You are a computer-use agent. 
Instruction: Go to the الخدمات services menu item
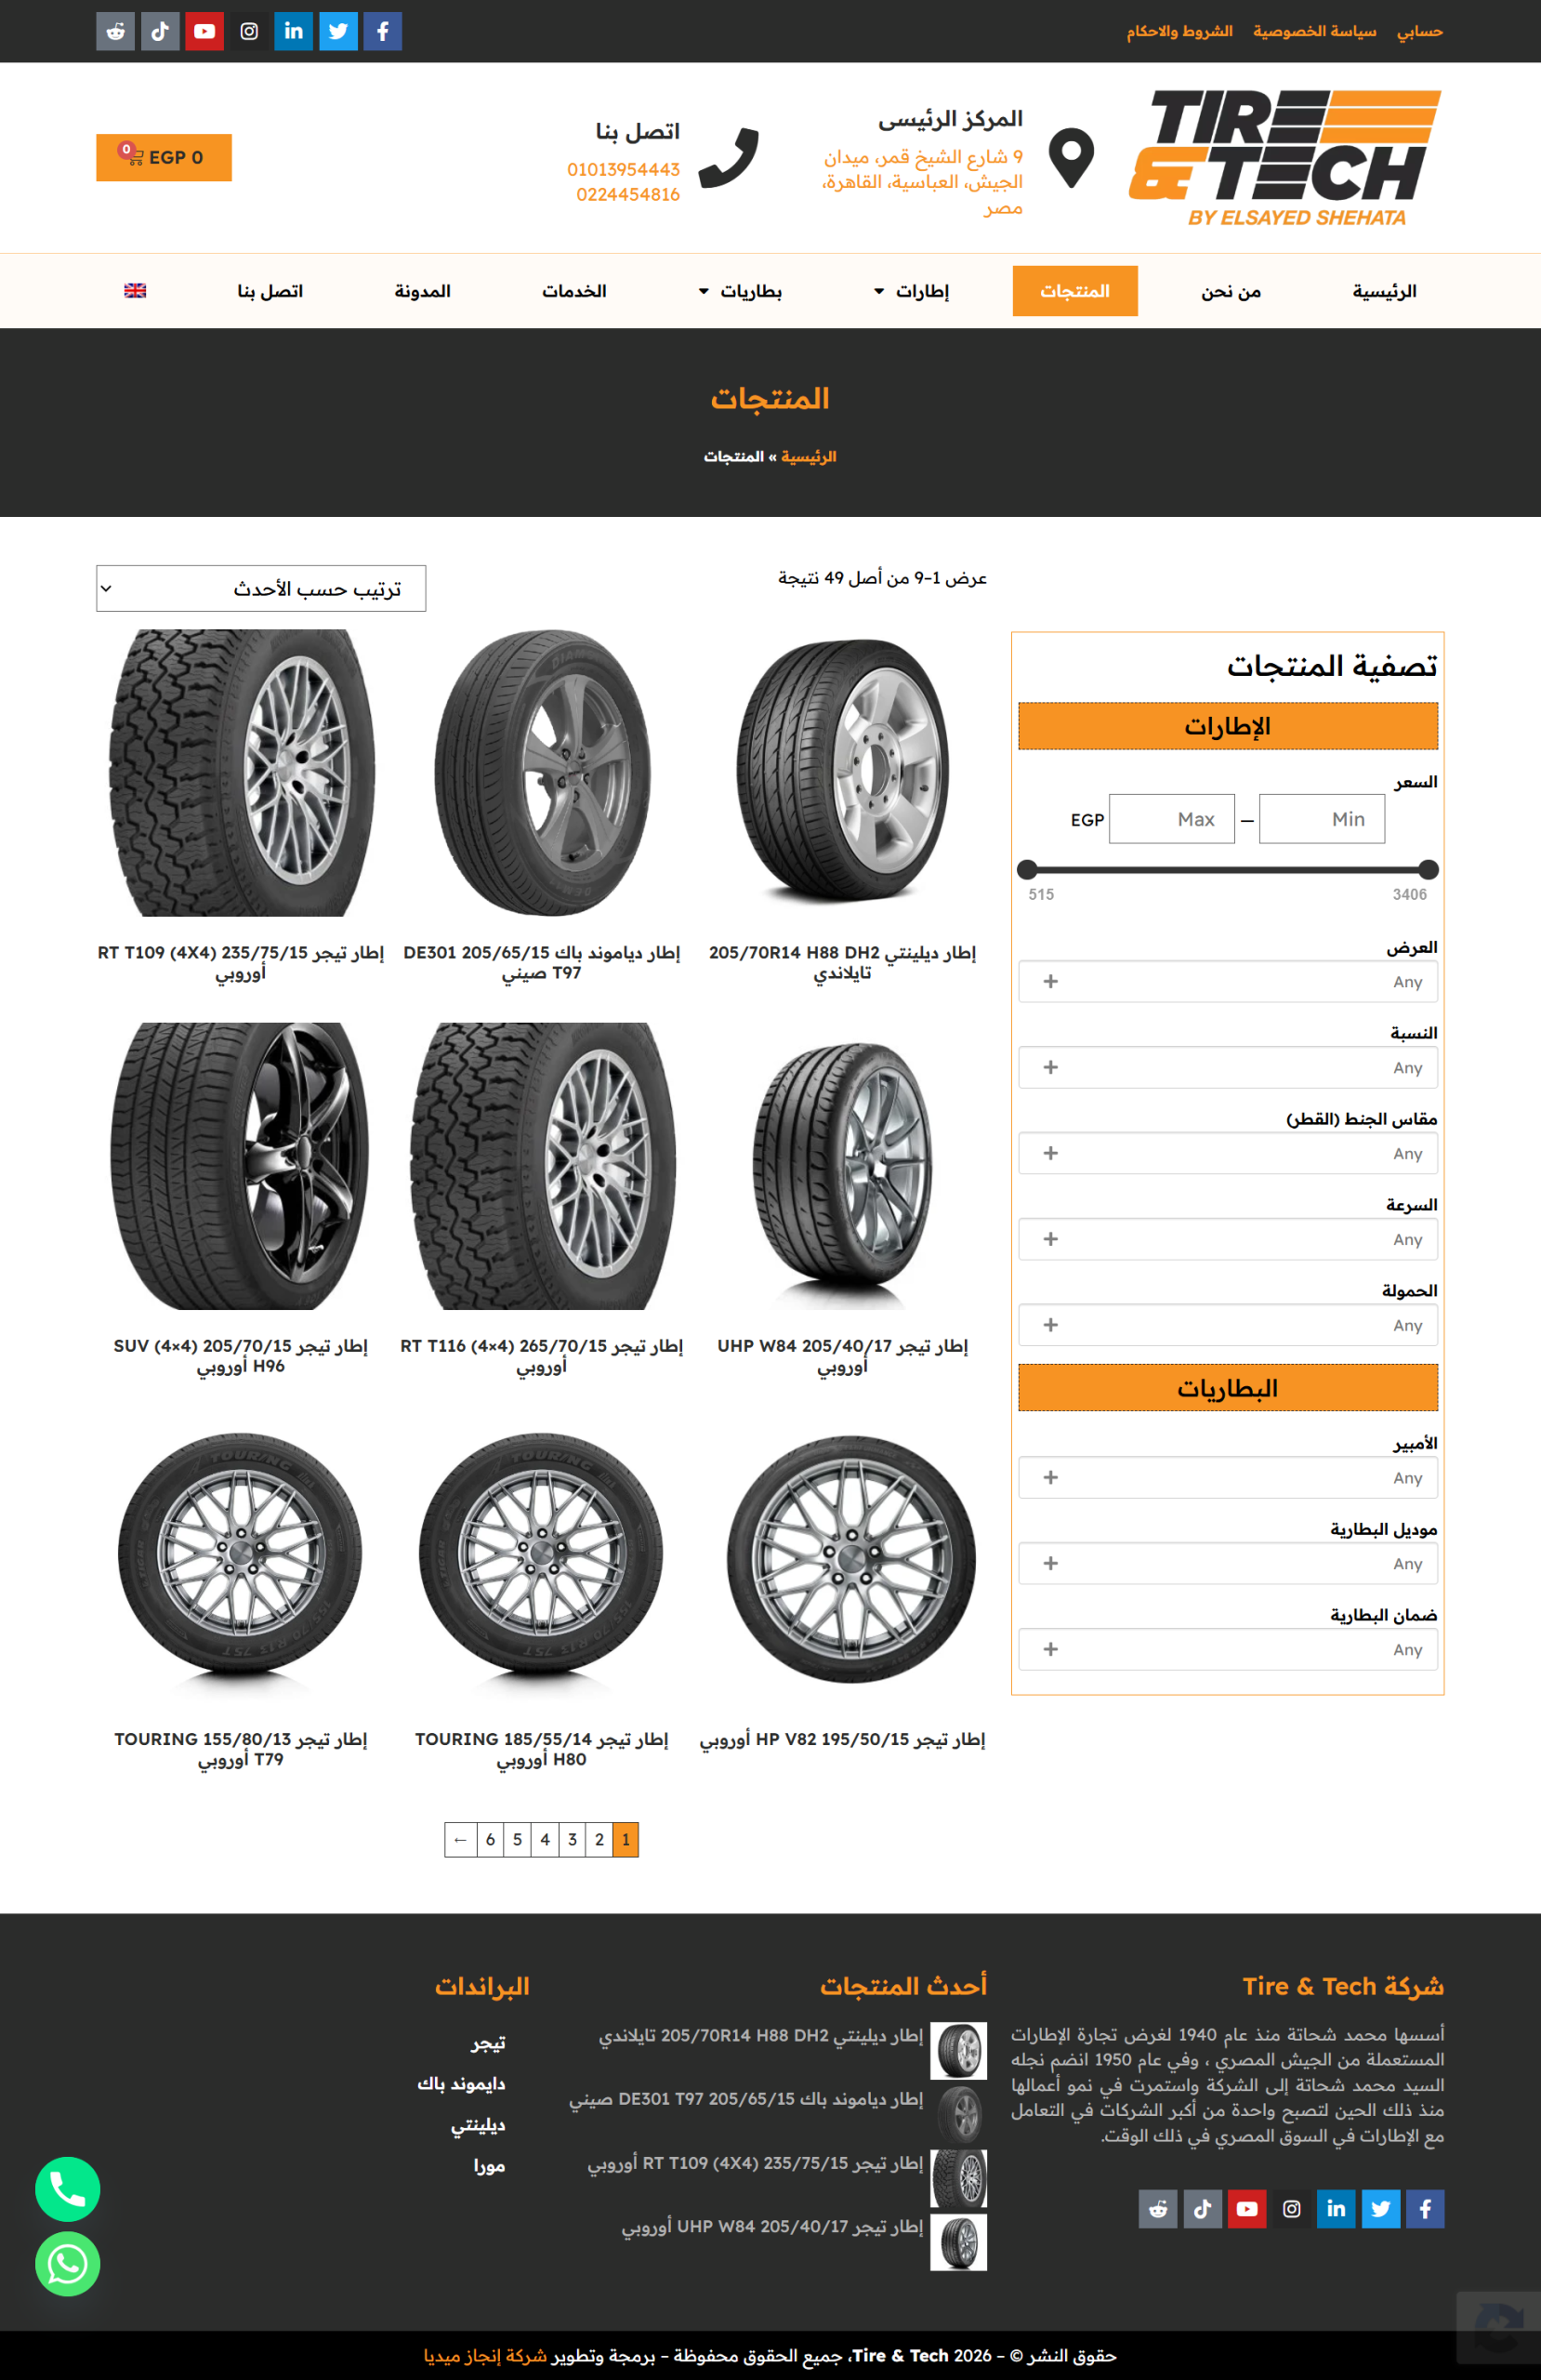point(574,291)
